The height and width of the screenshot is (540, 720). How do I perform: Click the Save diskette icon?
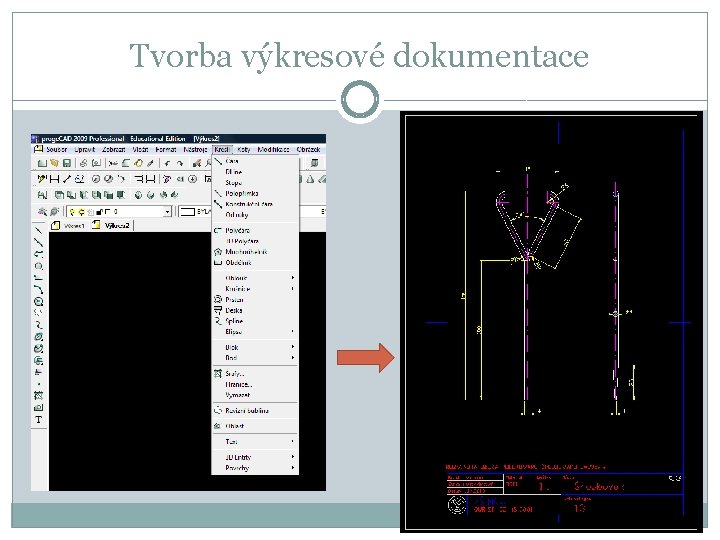[x=67, y=163]
